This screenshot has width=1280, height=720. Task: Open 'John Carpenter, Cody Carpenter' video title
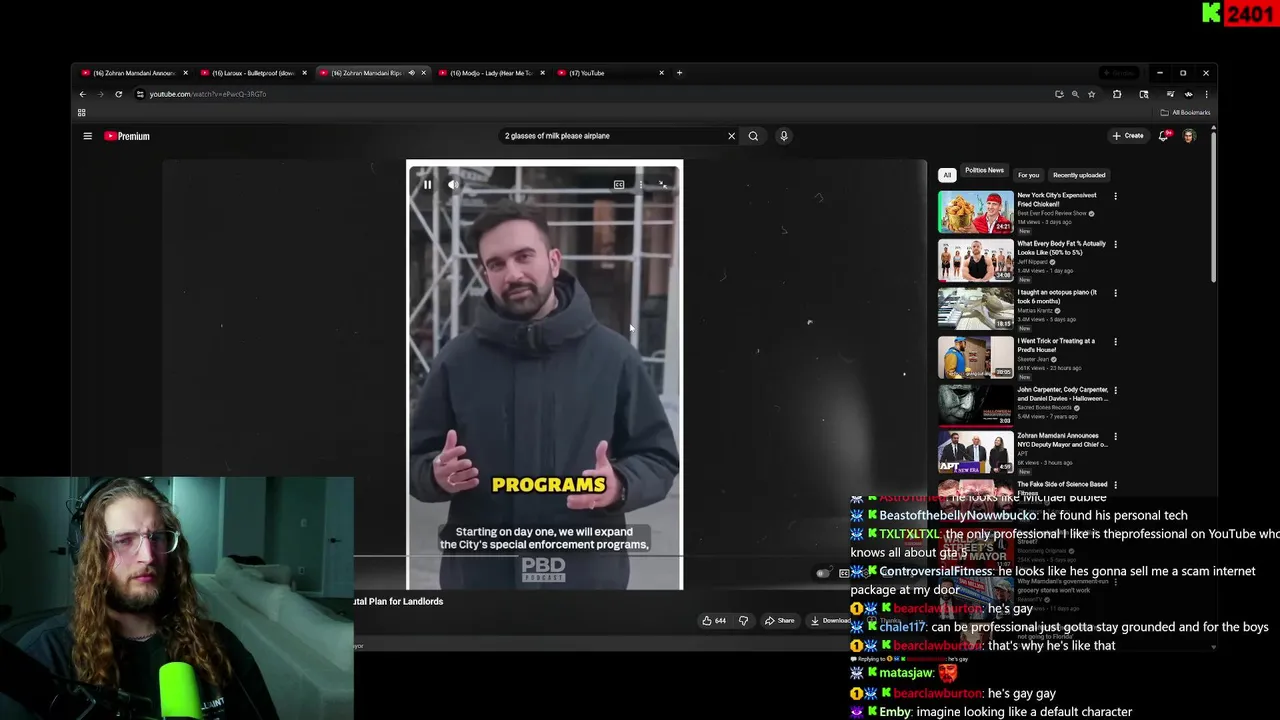tap(1062, 394)
